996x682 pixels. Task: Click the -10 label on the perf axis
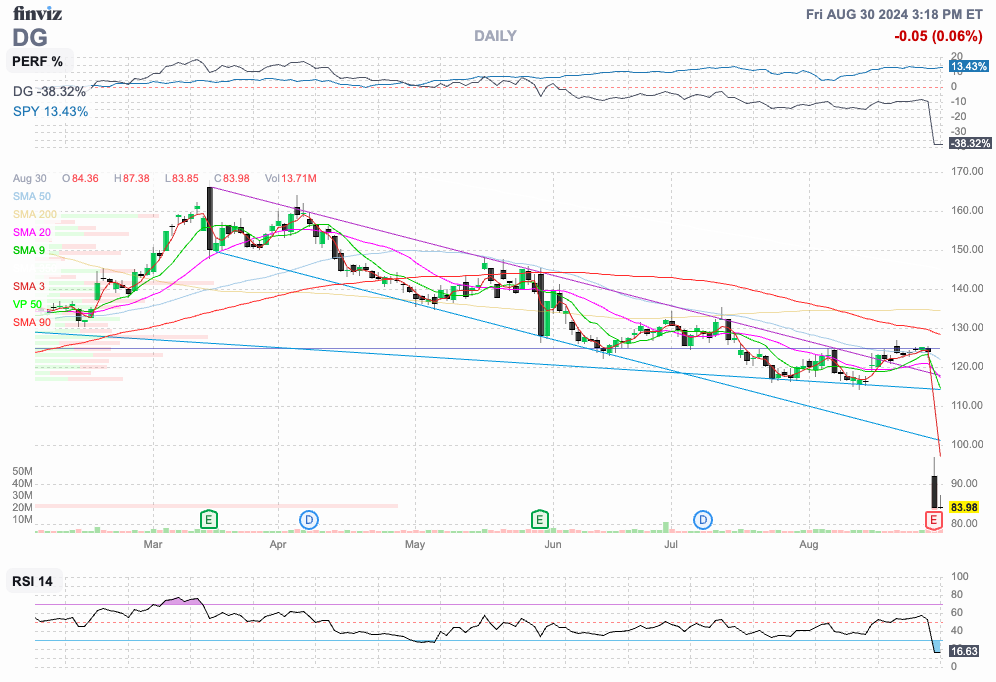point(959,102)
